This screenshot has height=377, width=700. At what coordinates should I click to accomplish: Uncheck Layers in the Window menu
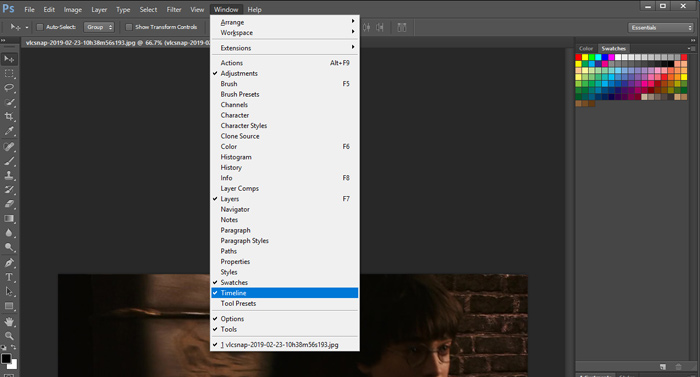(284, 199)
